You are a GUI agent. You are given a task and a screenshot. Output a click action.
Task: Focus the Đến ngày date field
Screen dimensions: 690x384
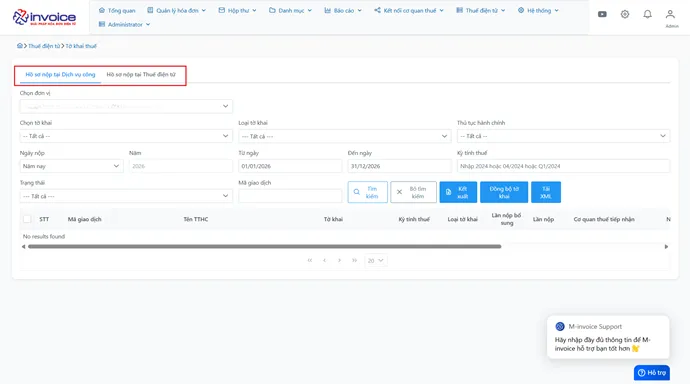point(399,166)
